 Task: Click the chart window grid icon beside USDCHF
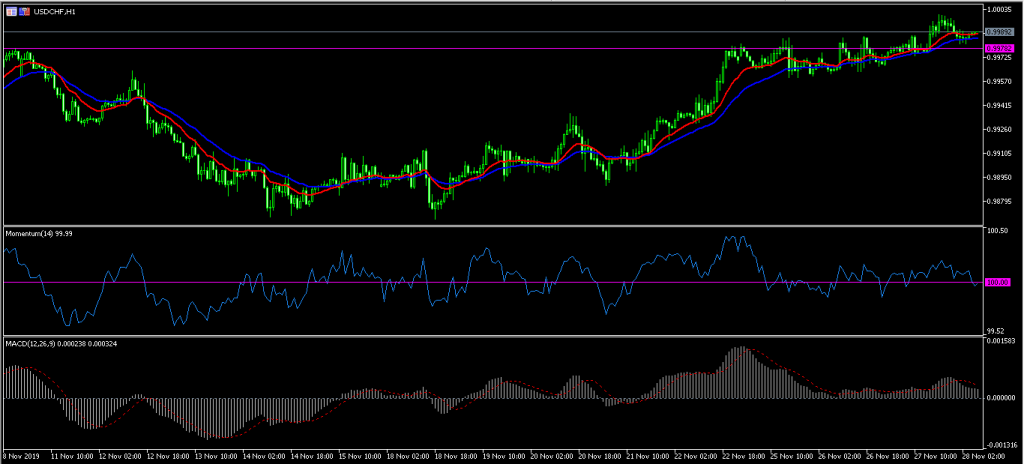11,12
